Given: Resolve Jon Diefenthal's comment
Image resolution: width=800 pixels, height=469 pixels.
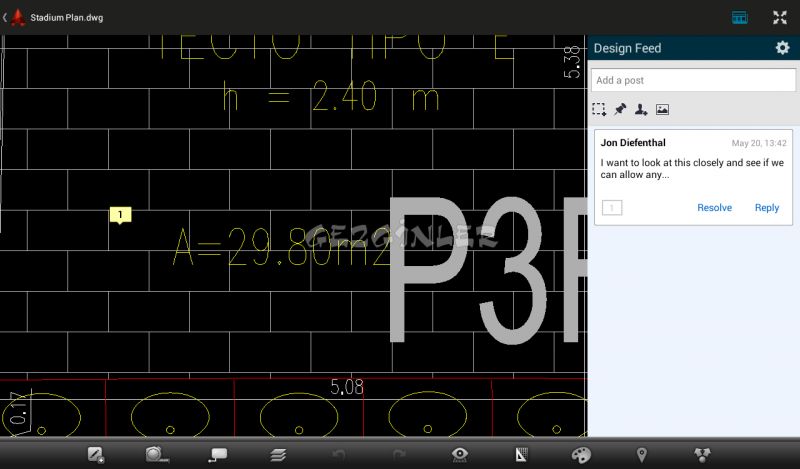Looking at the screenshot, I should pyautogui.click(x=714, y=208).
